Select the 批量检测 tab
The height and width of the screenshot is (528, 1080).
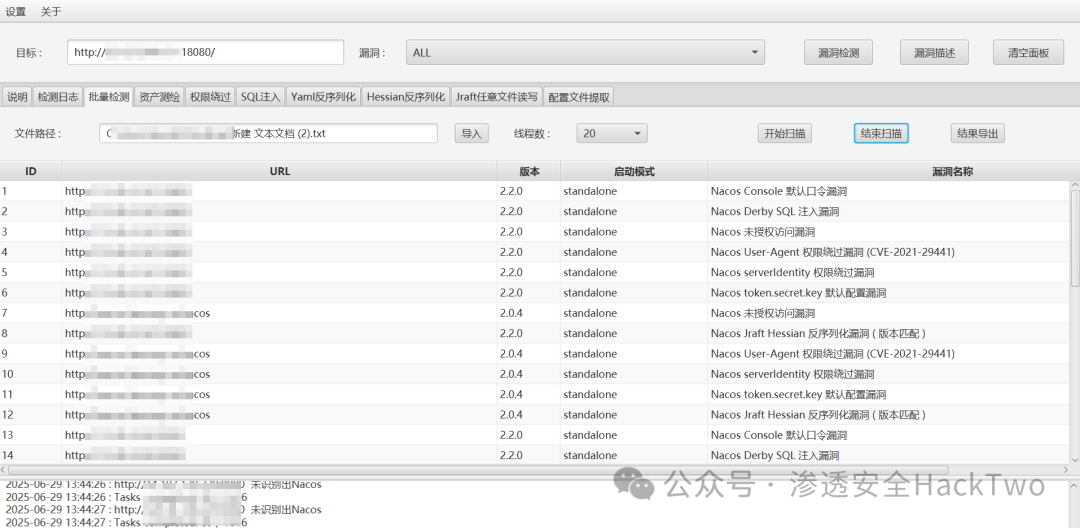coord(109,97)
